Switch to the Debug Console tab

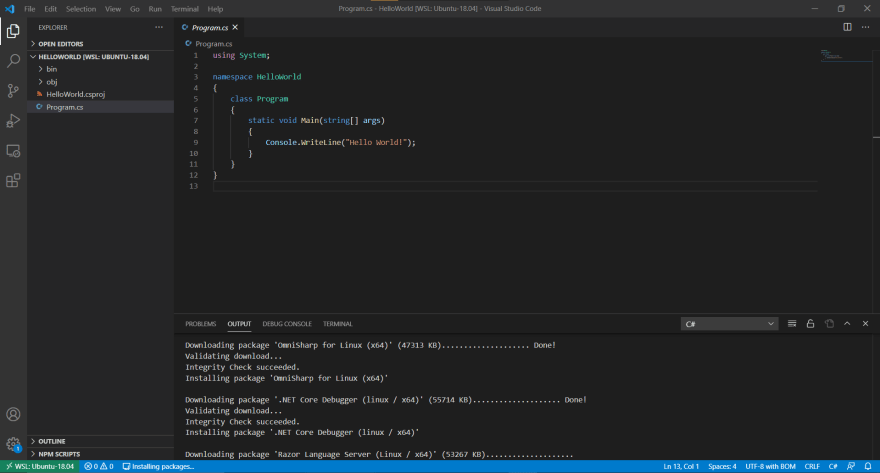287,324
